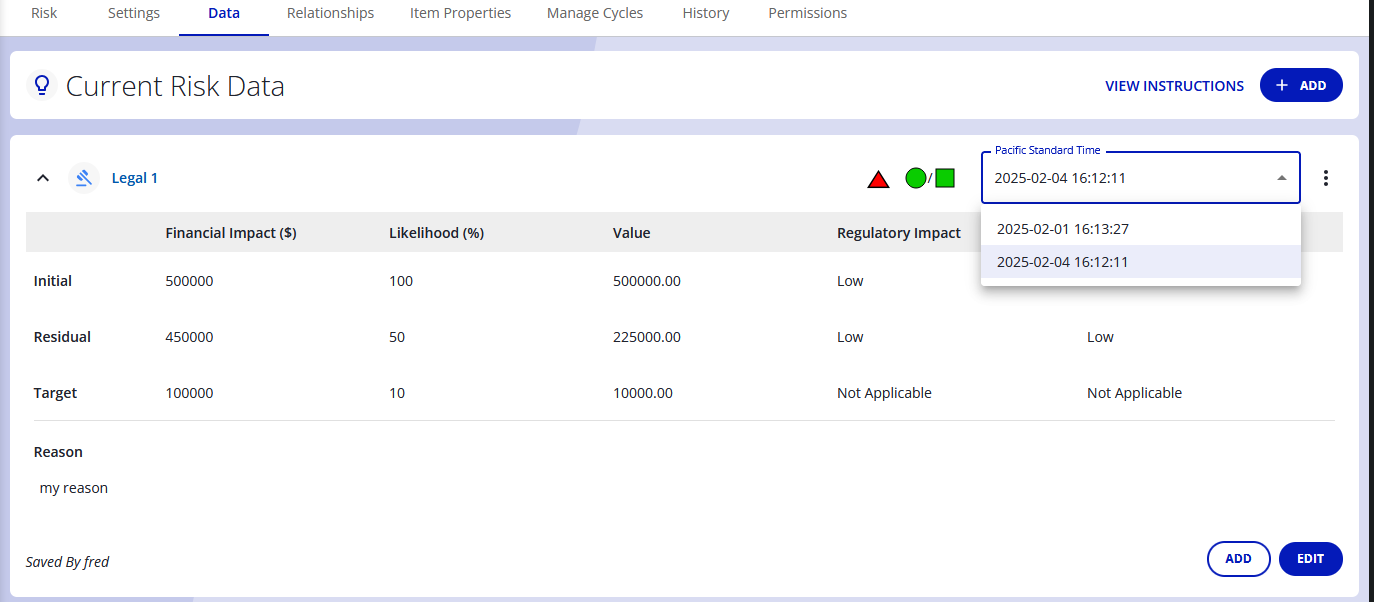The image size is (1374, 602).
Task: Open the Manage Cycles tab
Action: (595, 14)
